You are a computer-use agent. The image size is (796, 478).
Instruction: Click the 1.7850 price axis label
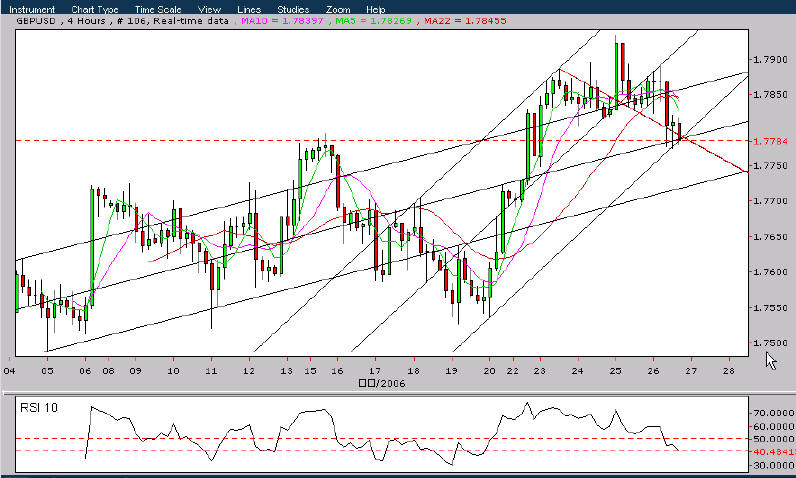pos(770,95)
